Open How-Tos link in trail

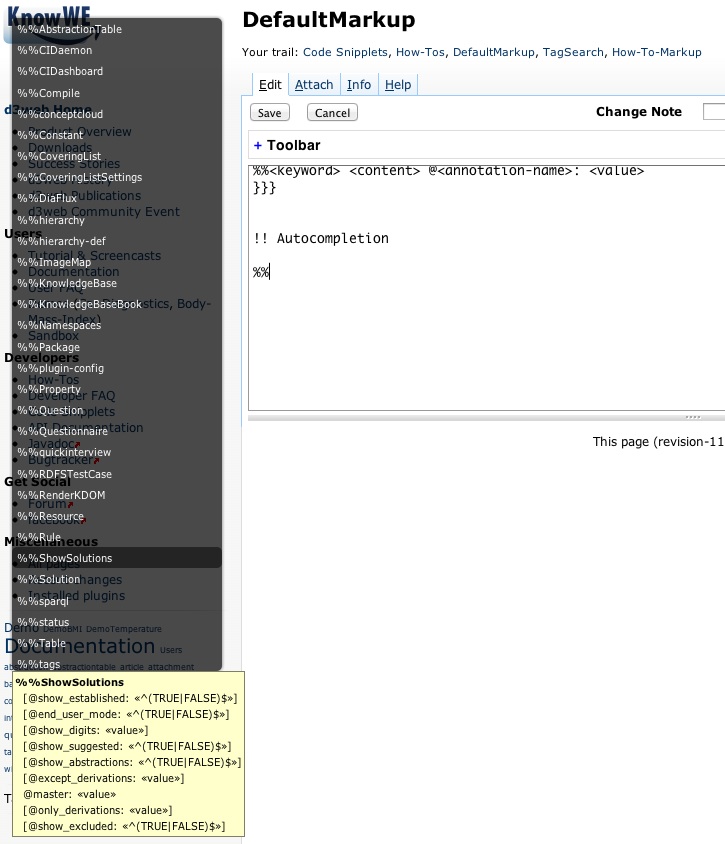420,52
